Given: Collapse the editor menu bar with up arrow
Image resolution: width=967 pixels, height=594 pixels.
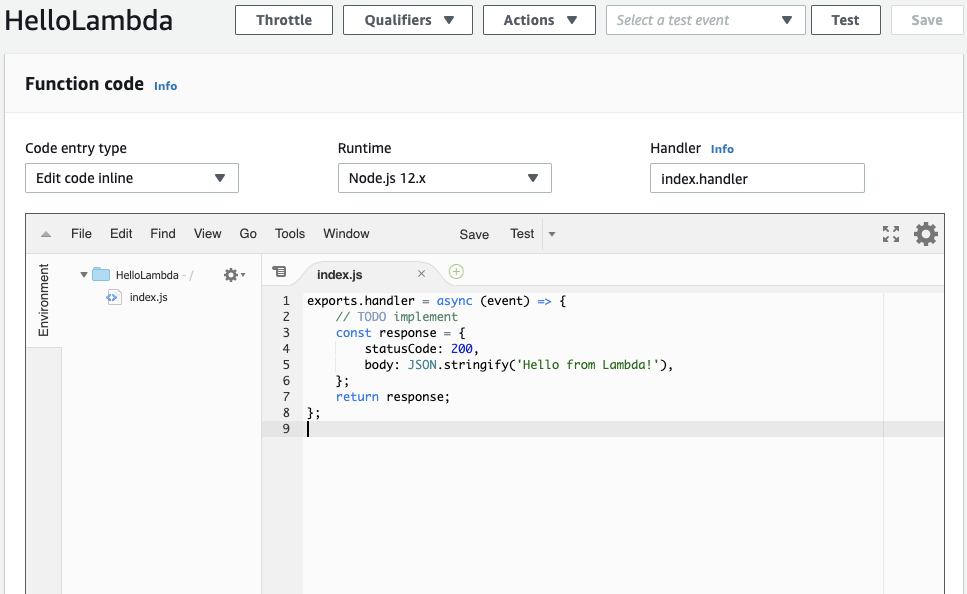Looking at the screenshot, I should (x=46, y=234).
